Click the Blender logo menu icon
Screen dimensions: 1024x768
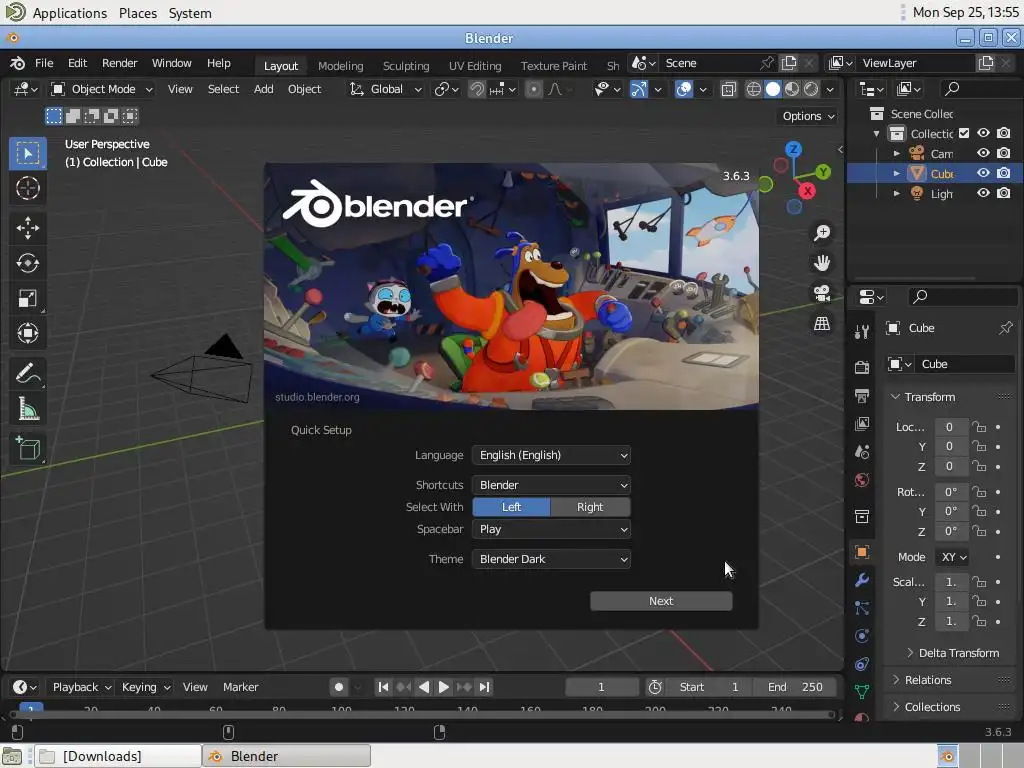point(18,63)
